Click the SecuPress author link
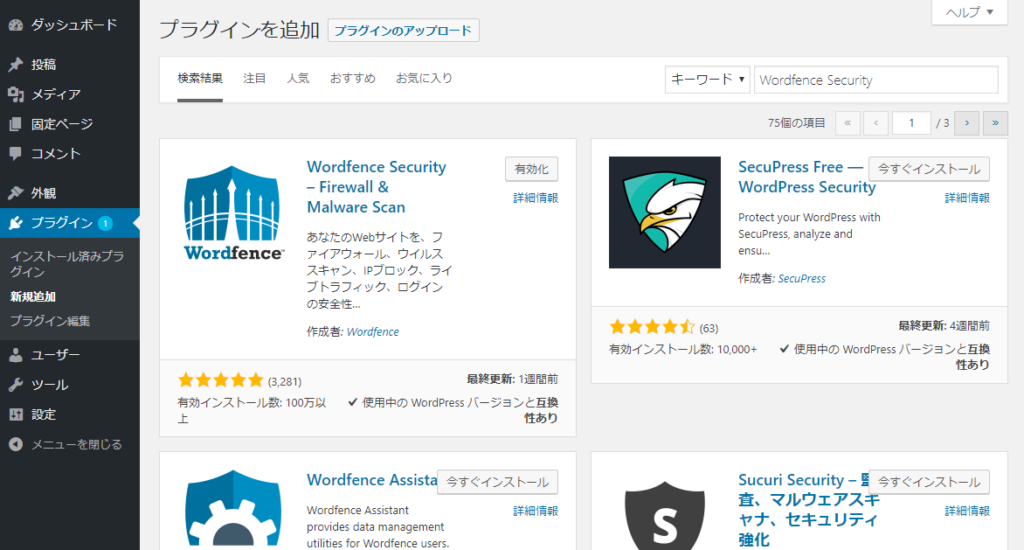This screenshot has height=550, width=1024. point(801,278)
